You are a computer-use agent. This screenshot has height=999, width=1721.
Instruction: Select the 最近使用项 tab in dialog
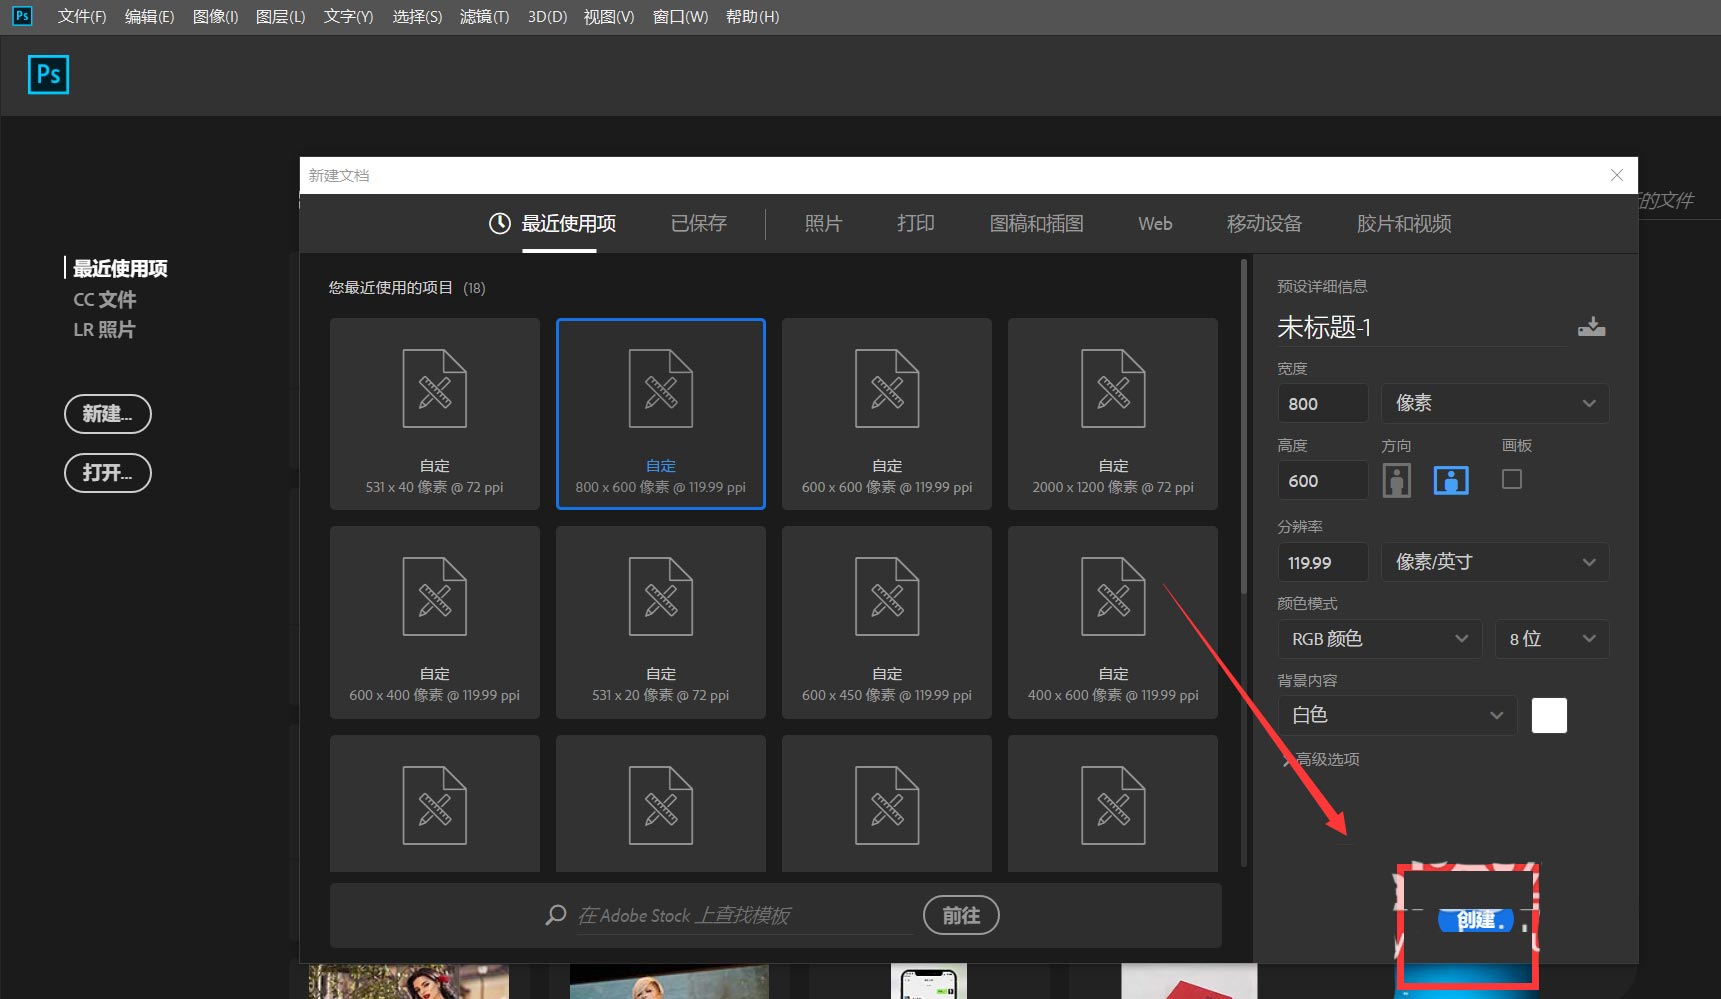tap(568, 223)
